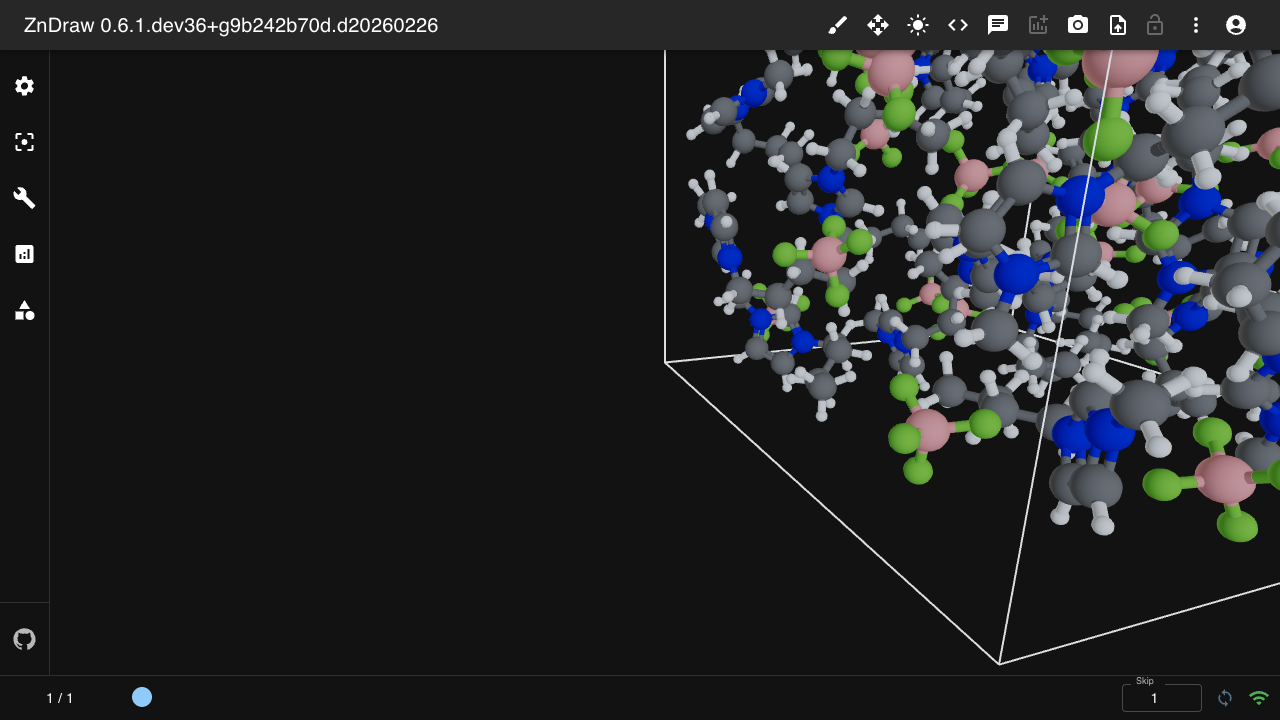This screenshot has height=720, width=1280.
Task: Open the user account profile icon
Action: coord(1236,25)
